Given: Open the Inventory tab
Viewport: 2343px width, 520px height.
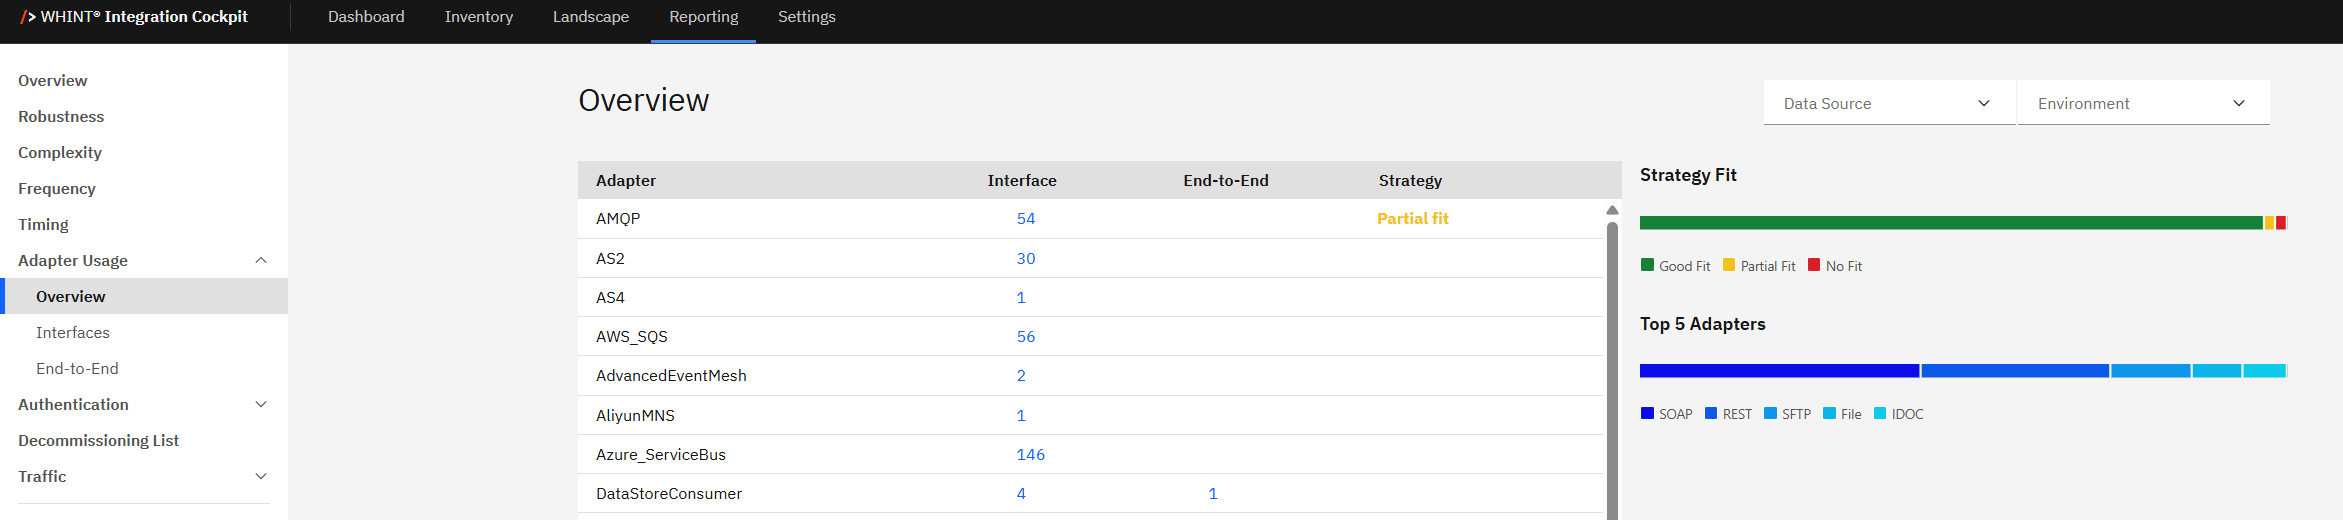Looking at the screenshot, I should click(478, 17).
